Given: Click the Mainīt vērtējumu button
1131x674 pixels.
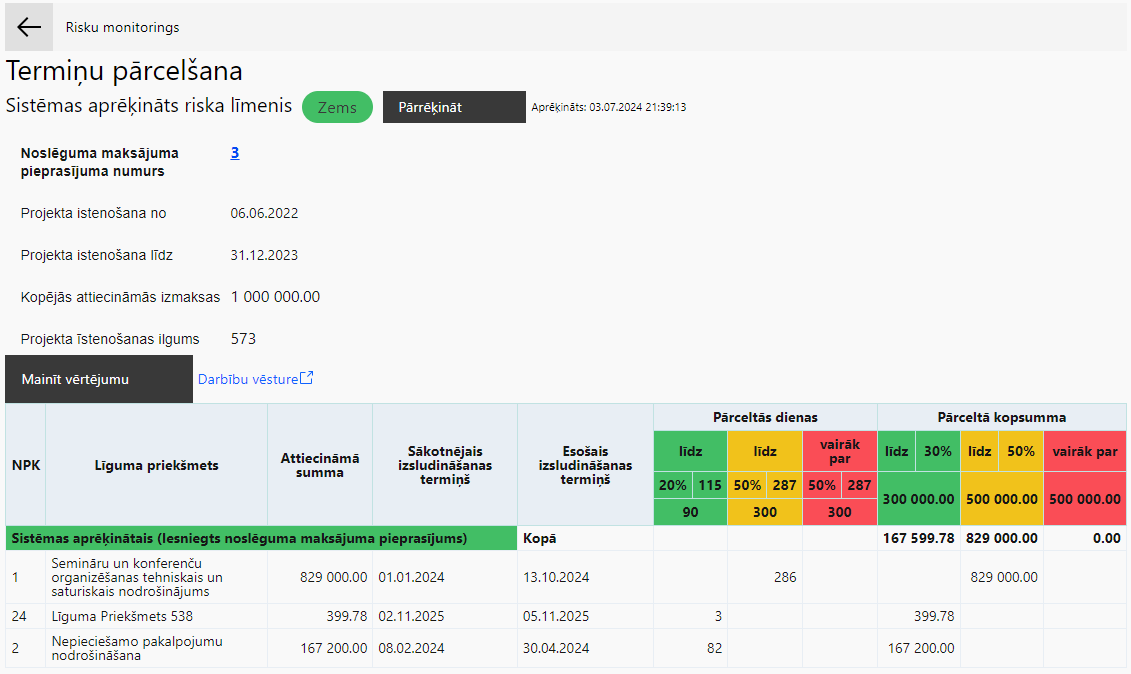Looking at the screenshot, I should coord(99,379).
